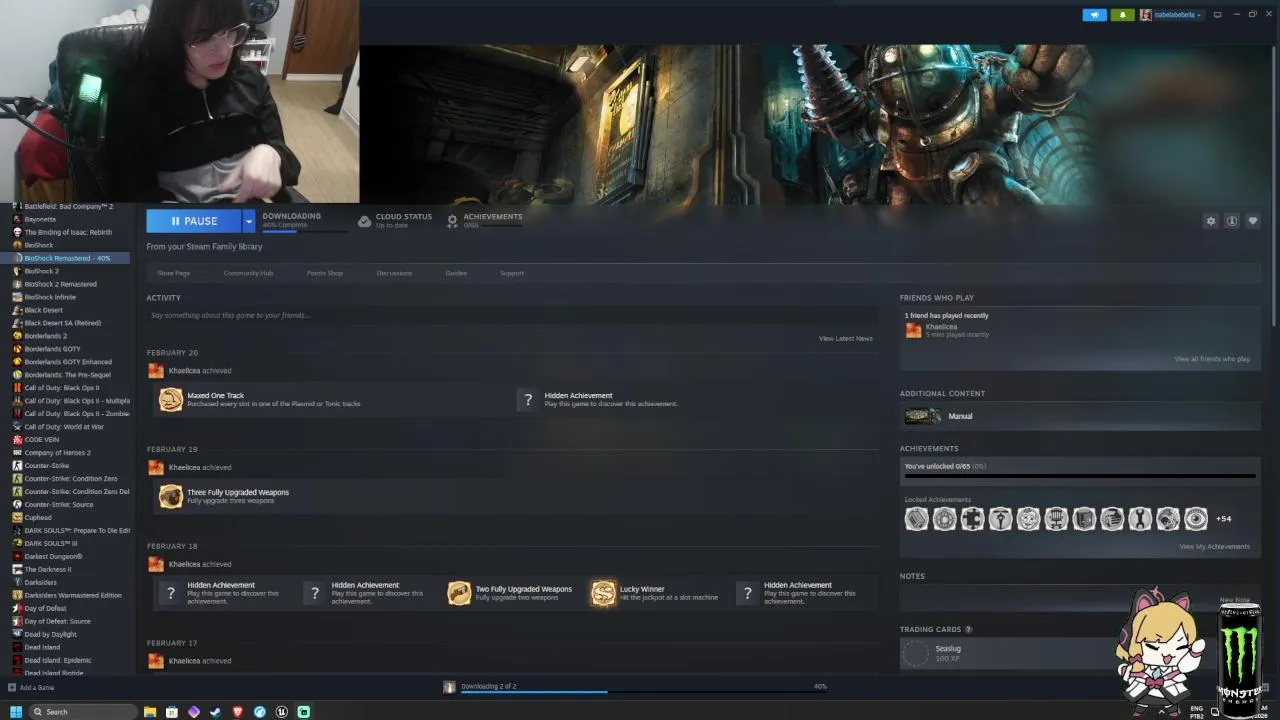Open Brave browser from the taskbar

pyautogui.click(x=238, y=712)
